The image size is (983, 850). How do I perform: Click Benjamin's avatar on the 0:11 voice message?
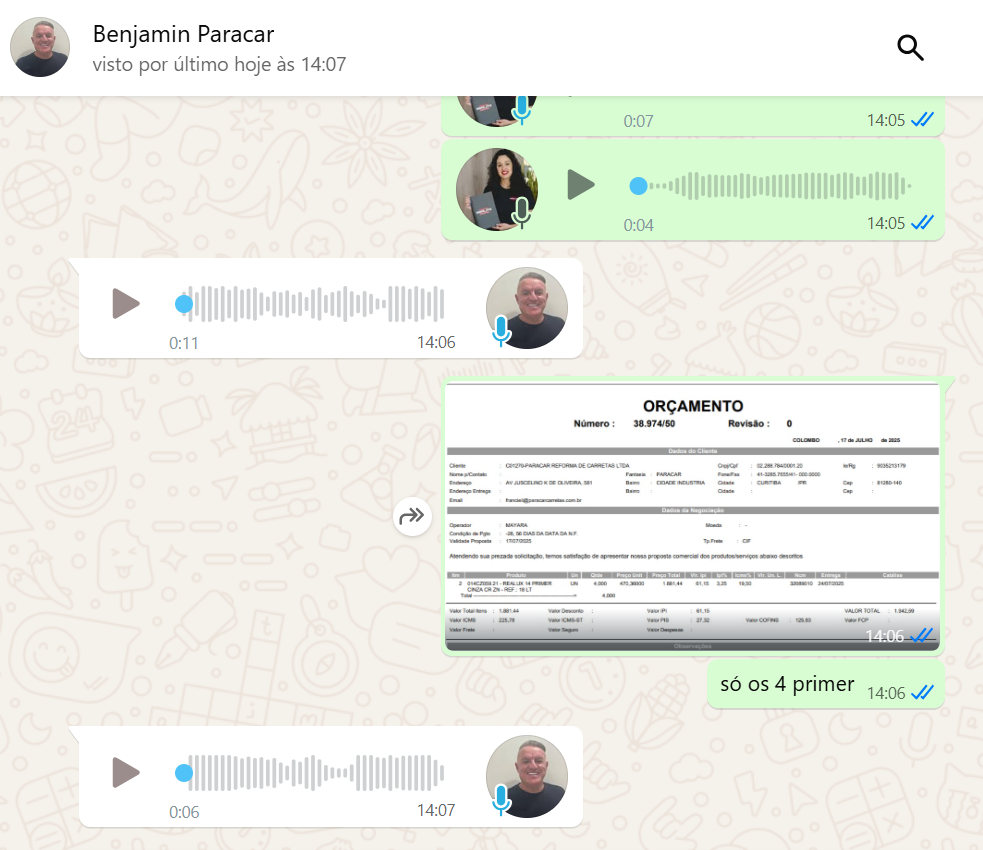click(527, 306)
